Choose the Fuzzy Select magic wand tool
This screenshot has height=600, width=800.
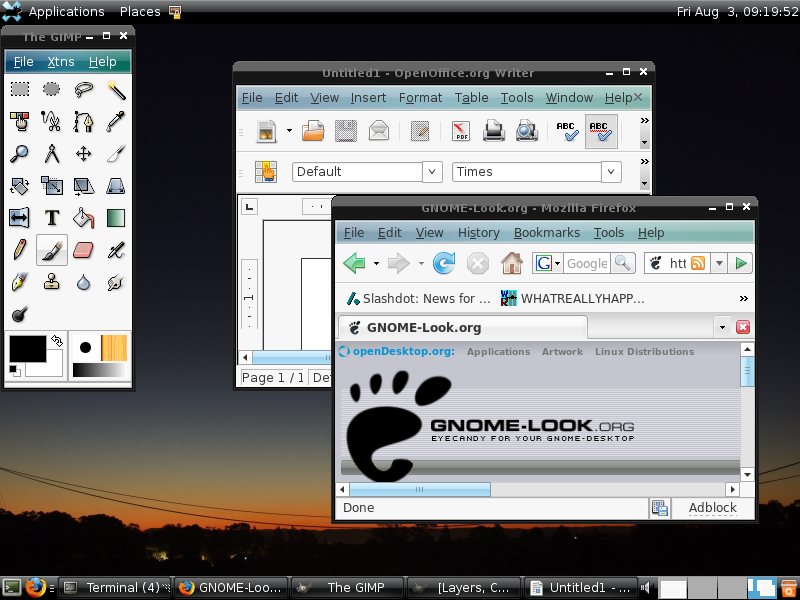pos(116,89)
